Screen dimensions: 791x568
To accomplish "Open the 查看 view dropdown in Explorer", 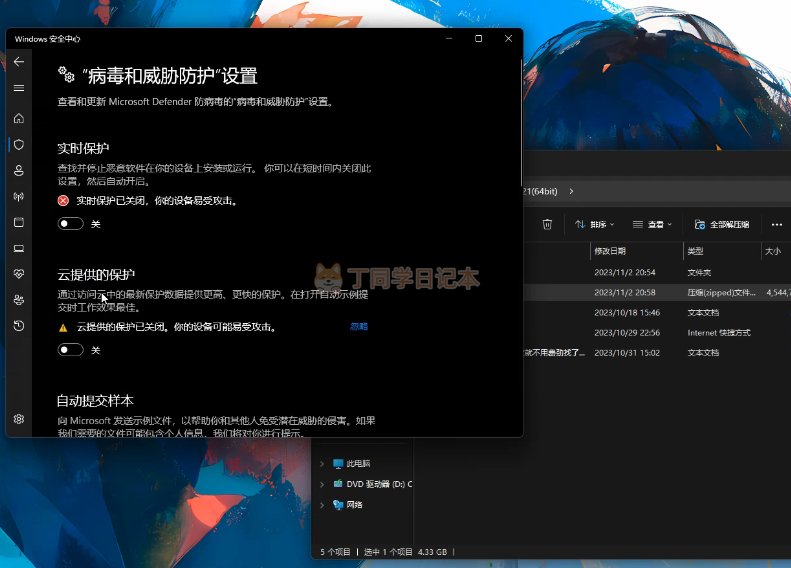I will (652, 224).
